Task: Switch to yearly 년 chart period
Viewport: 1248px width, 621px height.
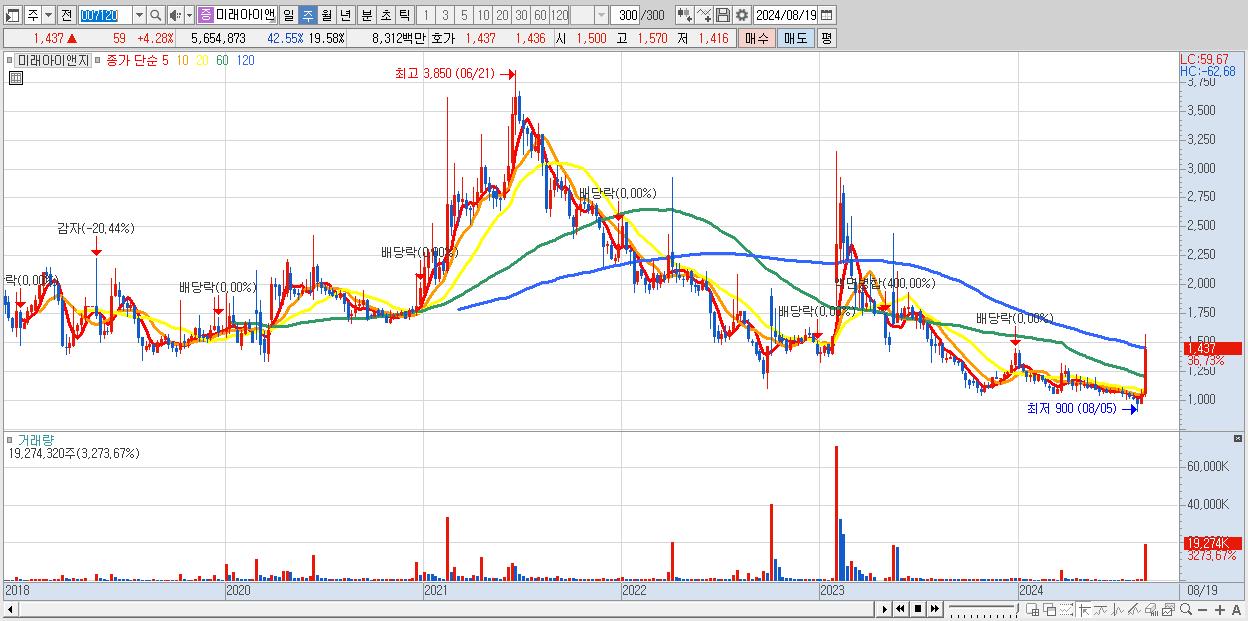Action: pyautogui.click(x=345, y=15)
